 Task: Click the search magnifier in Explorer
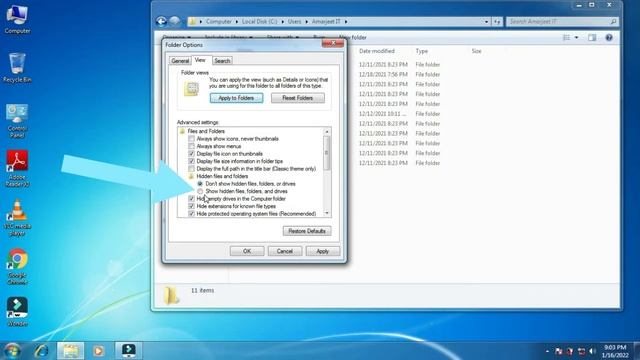pyautogui.click(x=613, y=21)
